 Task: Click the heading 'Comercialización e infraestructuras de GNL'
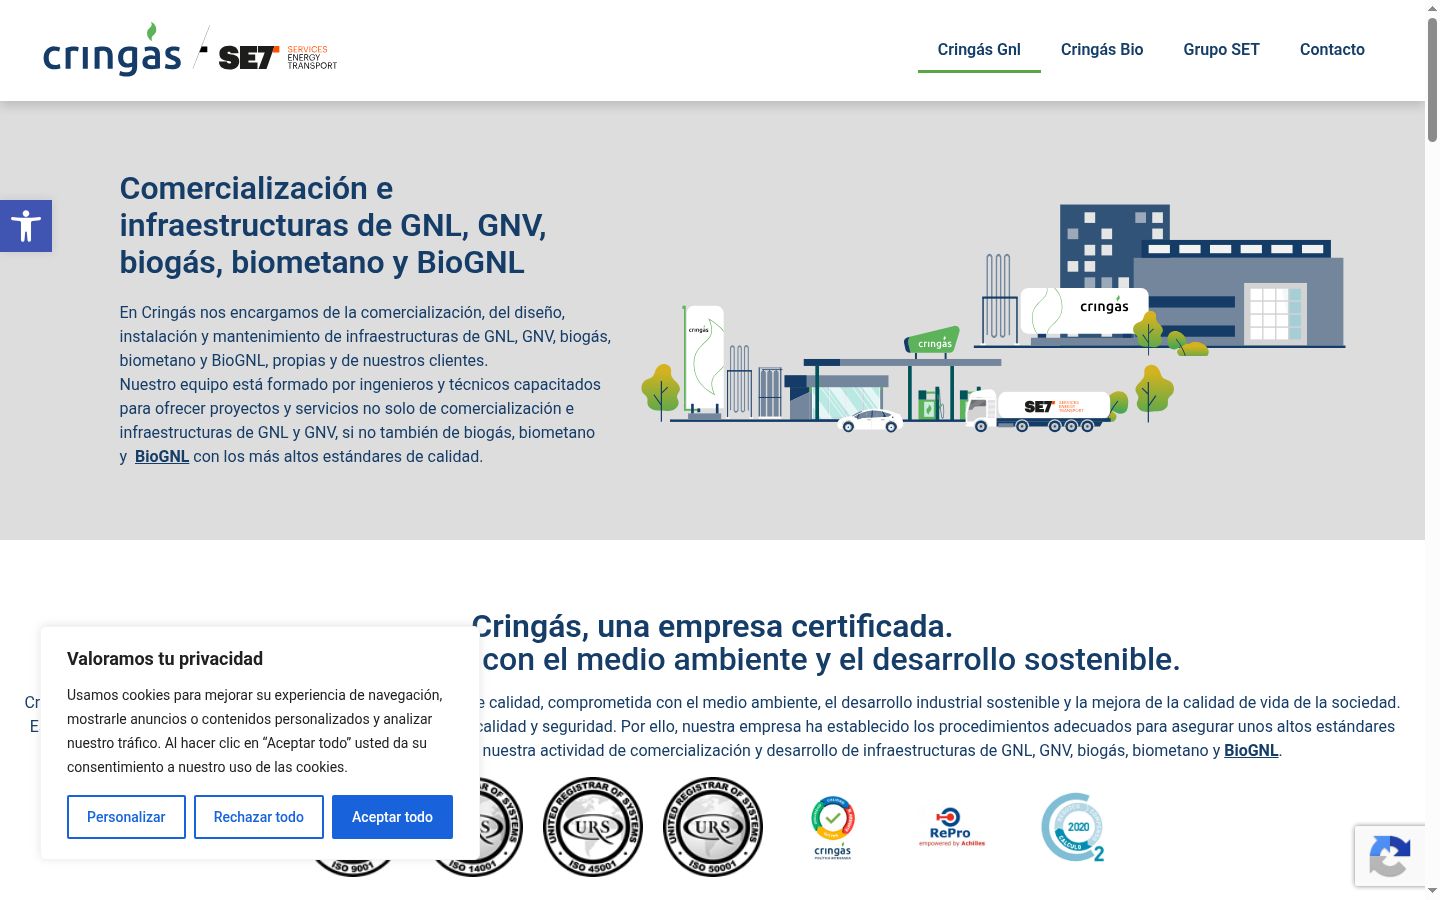333,225
